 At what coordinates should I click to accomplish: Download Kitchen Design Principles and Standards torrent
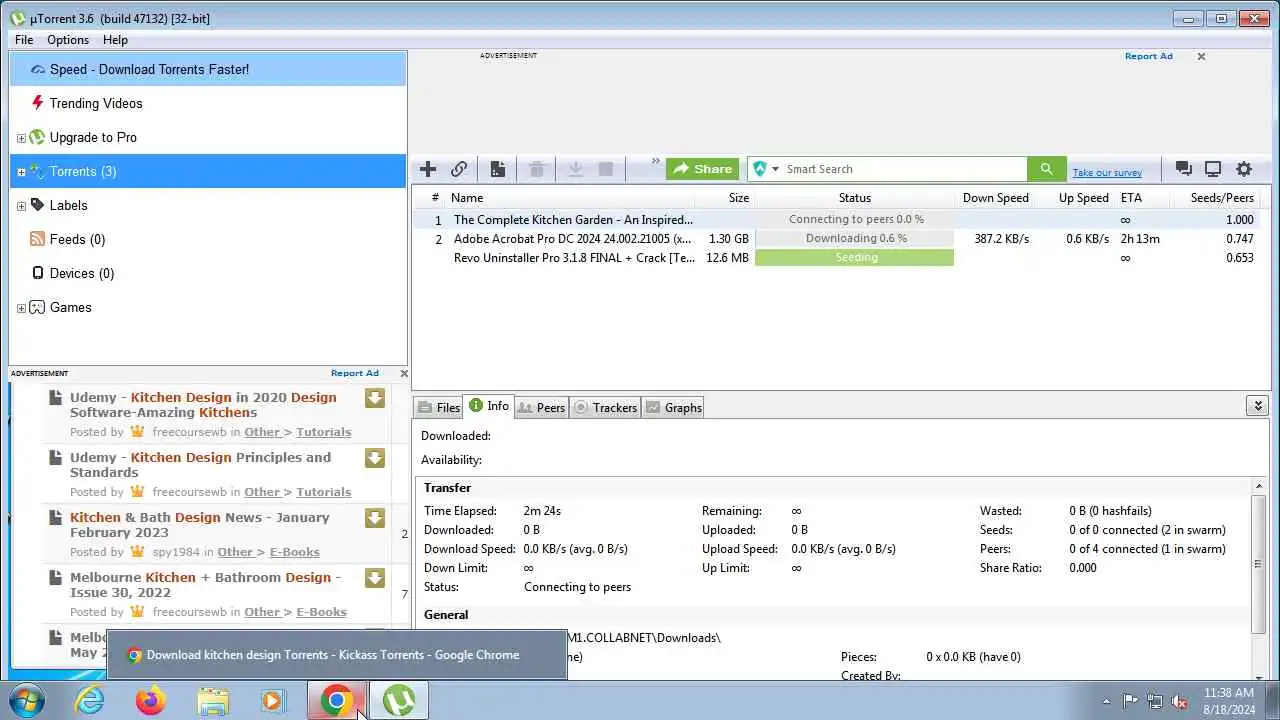pos(375,458)
